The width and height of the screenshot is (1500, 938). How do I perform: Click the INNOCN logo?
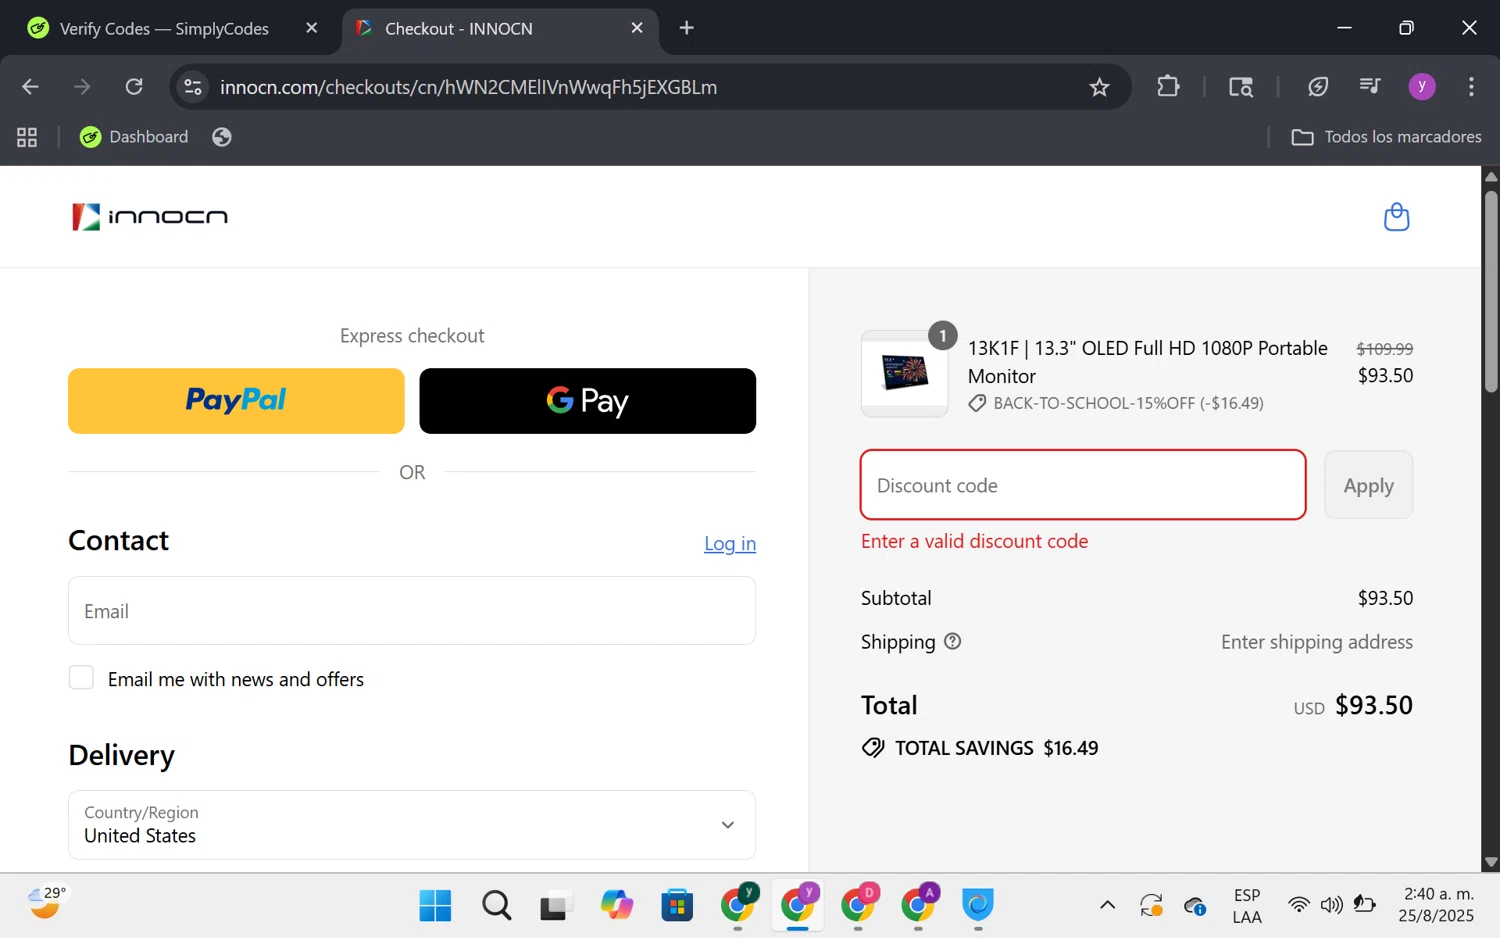[150, 217]
